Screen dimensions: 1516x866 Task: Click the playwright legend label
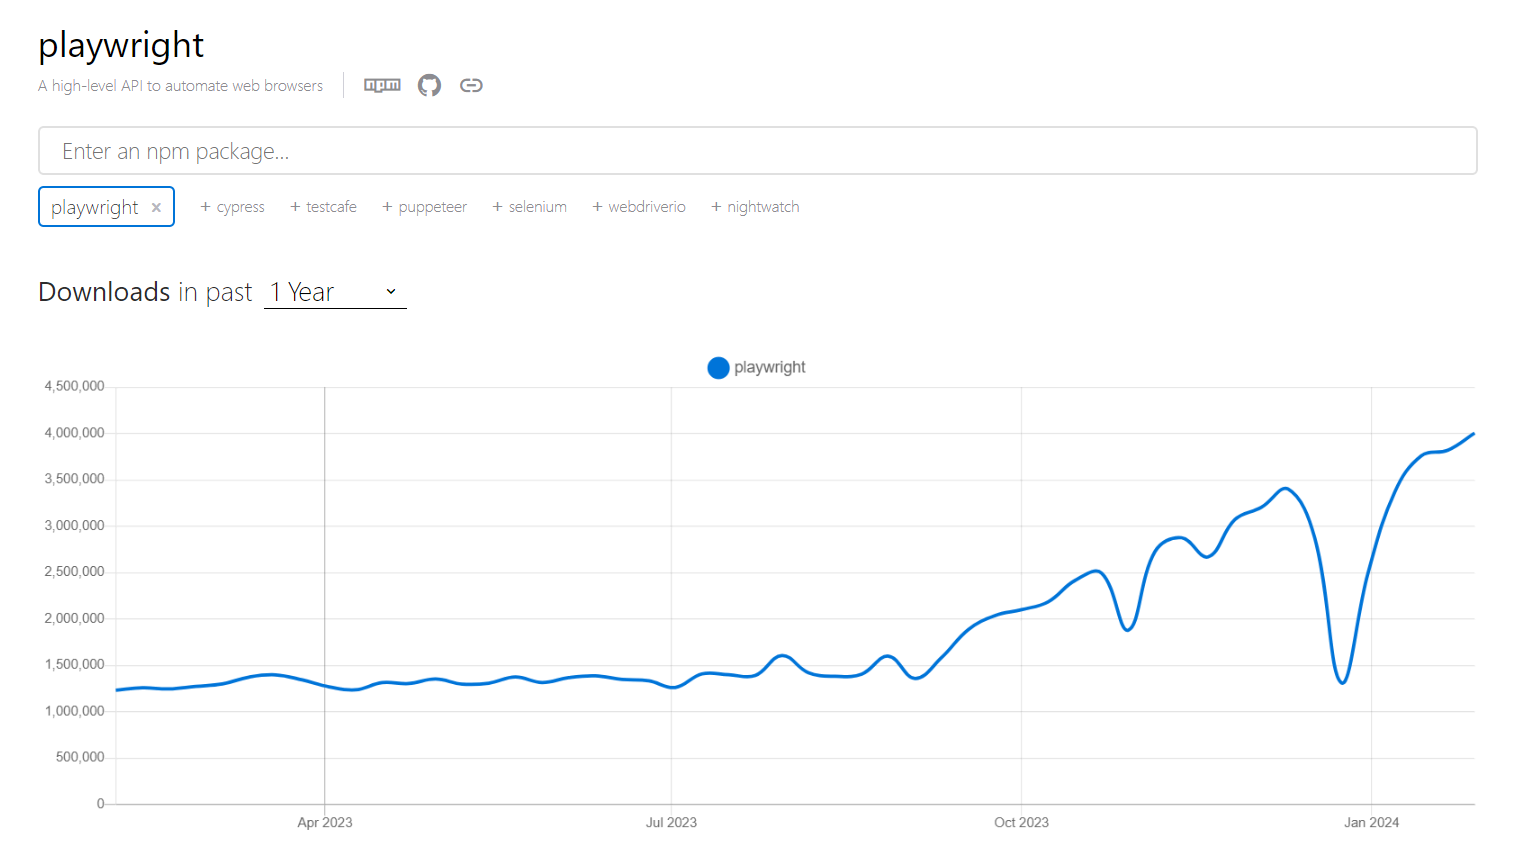point(769,368)
